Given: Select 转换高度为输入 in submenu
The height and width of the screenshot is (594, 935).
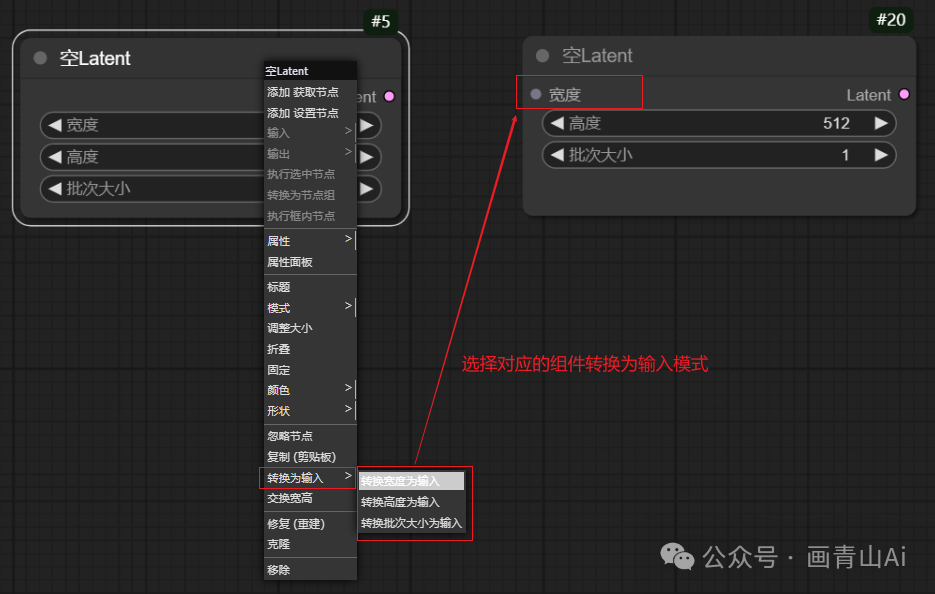Looking at the screenshot, I should 411,502.
